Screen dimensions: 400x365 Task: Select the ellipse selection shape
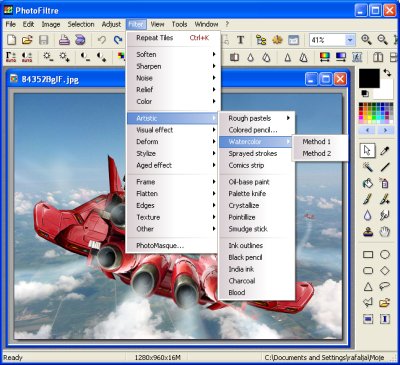click(385, 255)
